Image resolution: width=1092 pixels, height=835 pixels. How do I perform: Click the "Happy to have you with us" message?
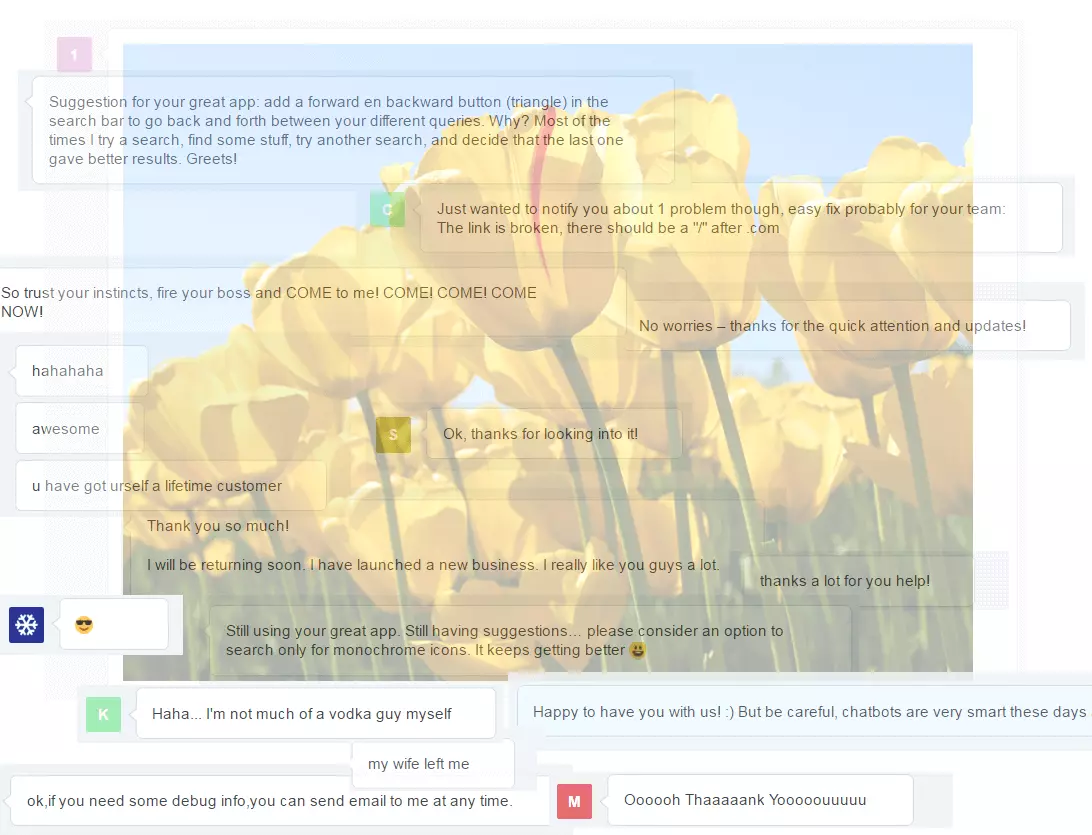pyautogui.click(x=808, y=712)
